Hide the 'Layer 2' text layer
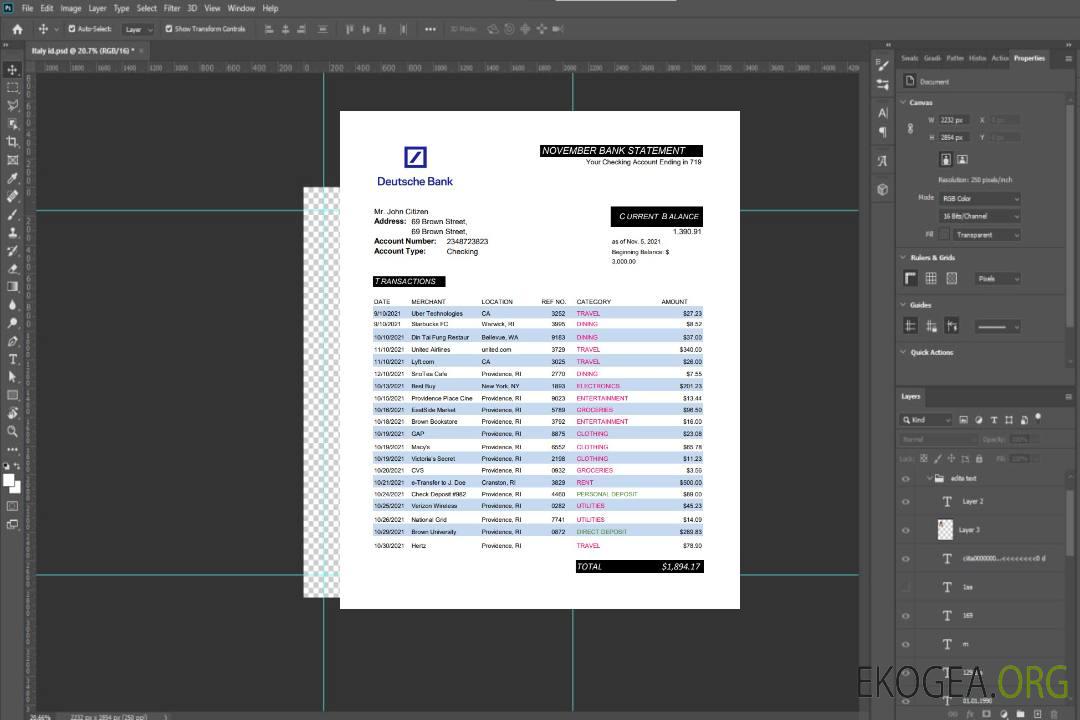The width and height of the screenshot is (1080, 720). pos(906,502)
